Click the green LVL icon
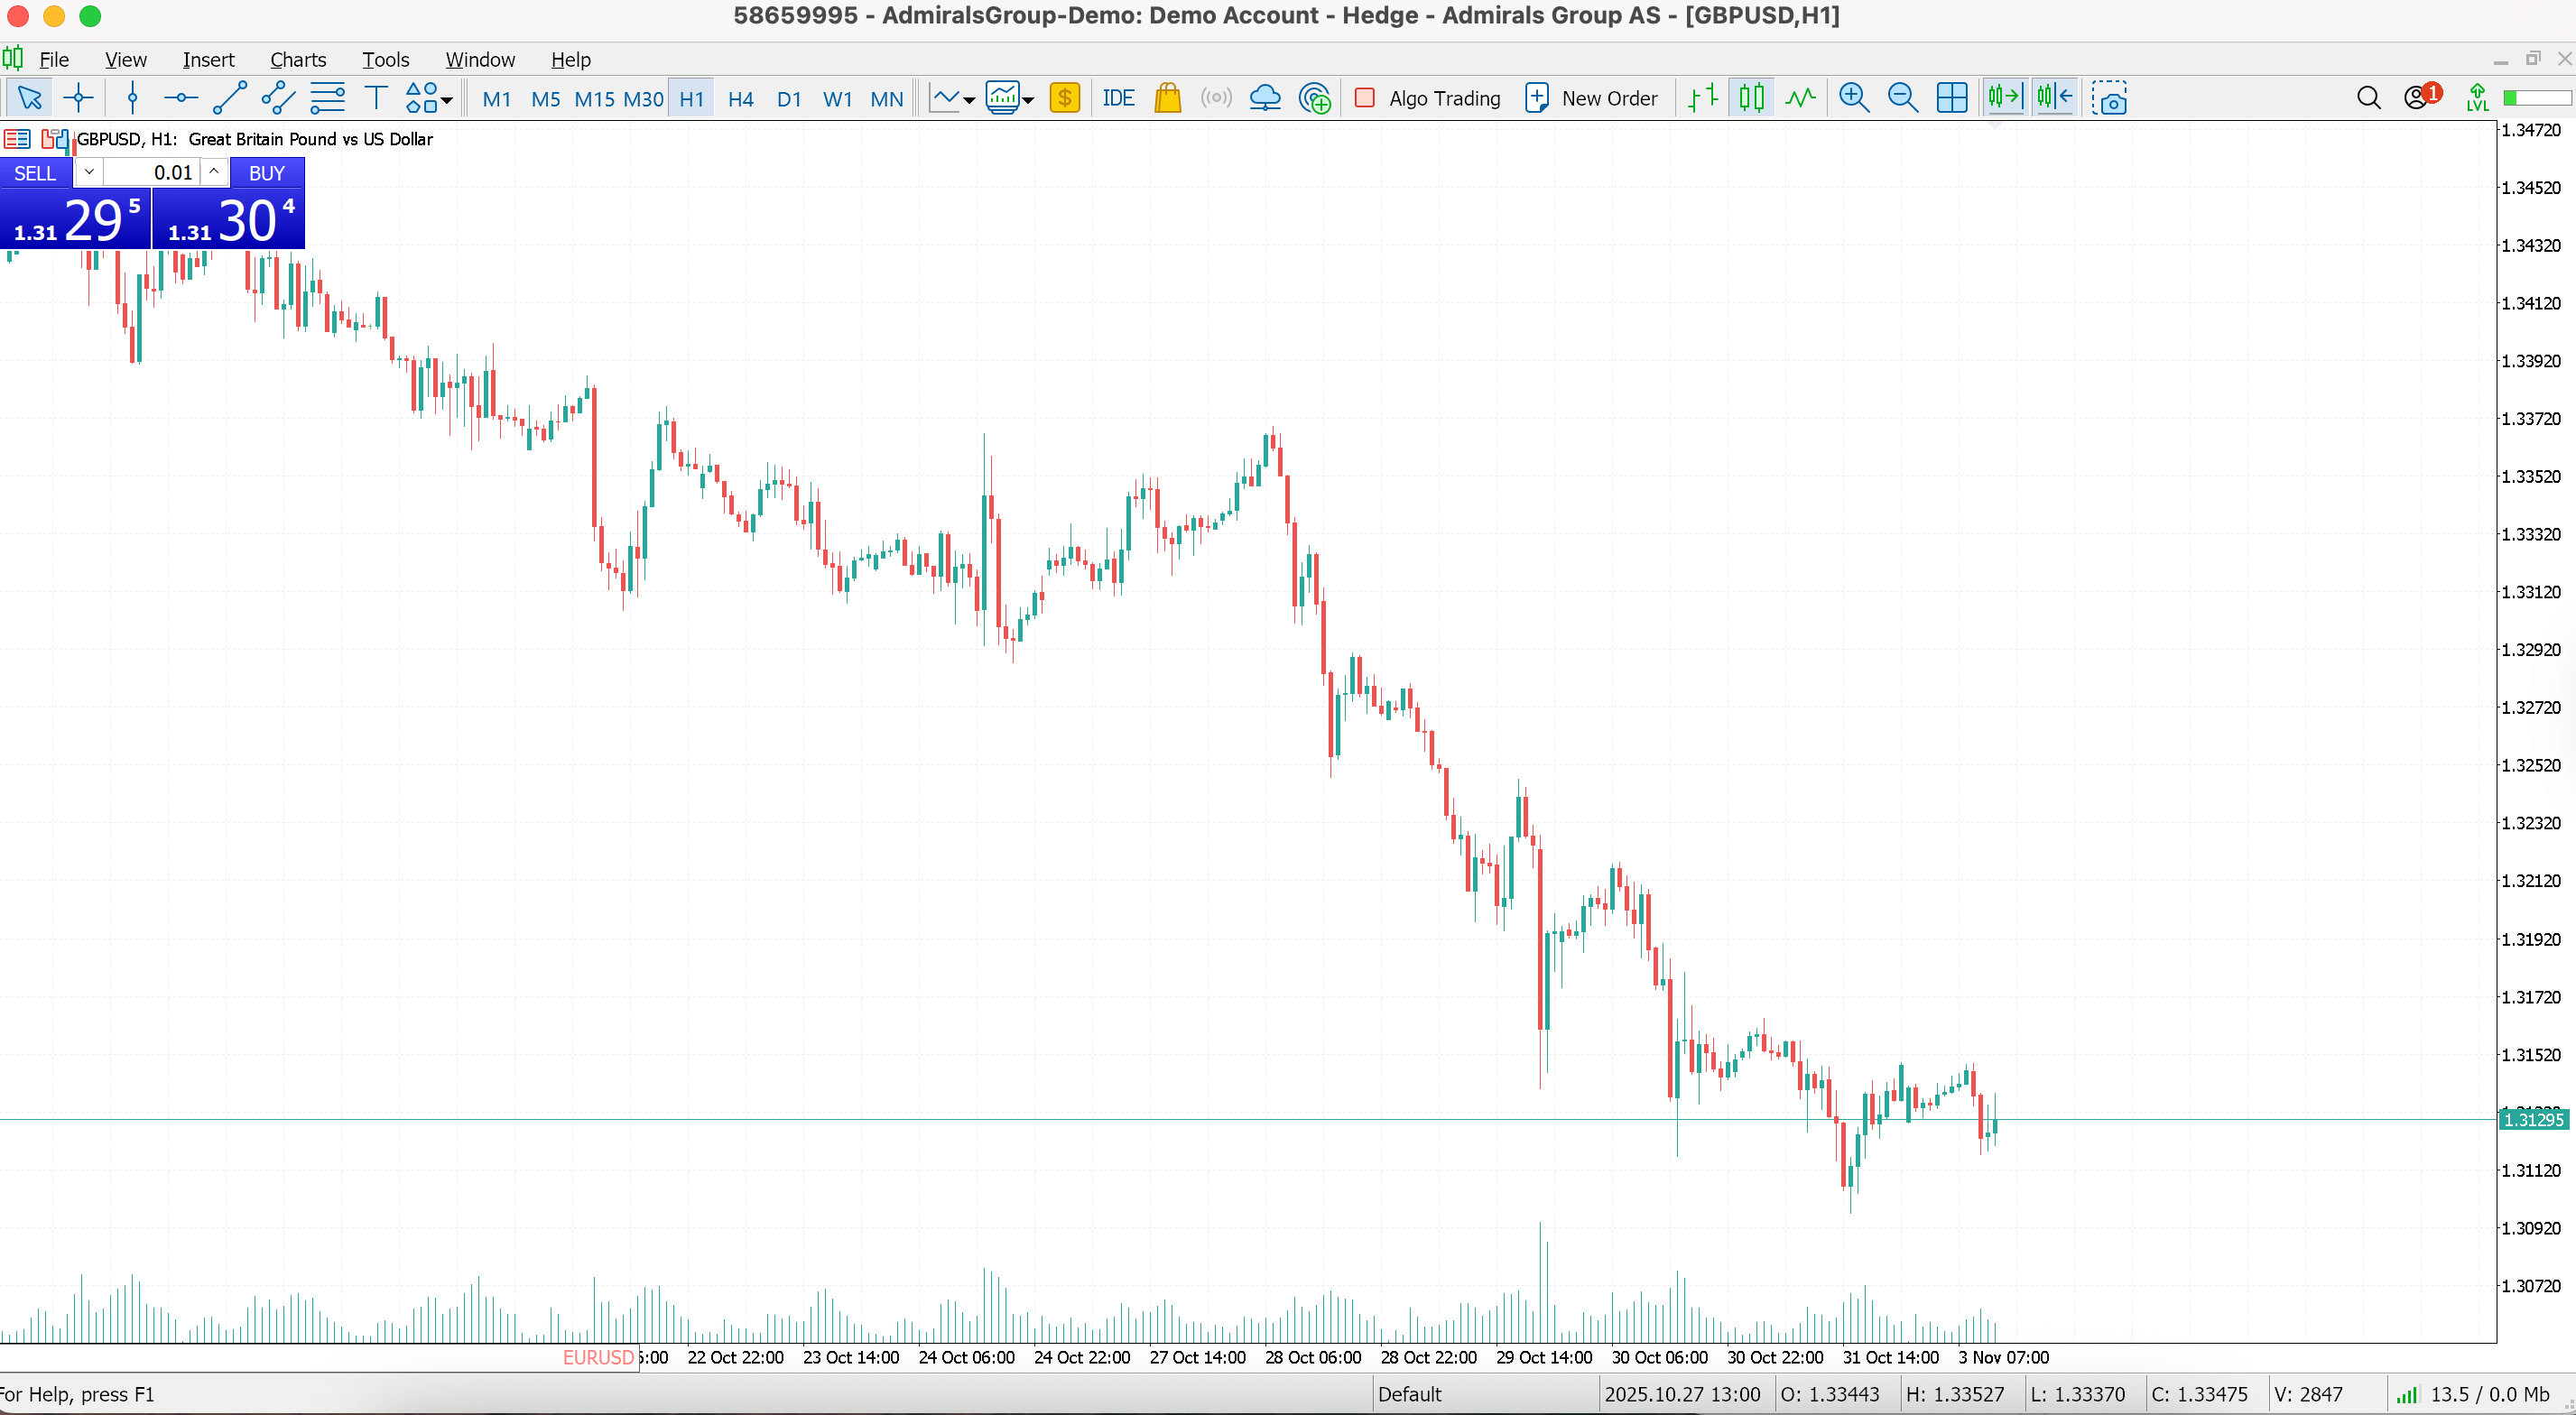The height and width of the screenshot is (1415, 2576). 2477,98
